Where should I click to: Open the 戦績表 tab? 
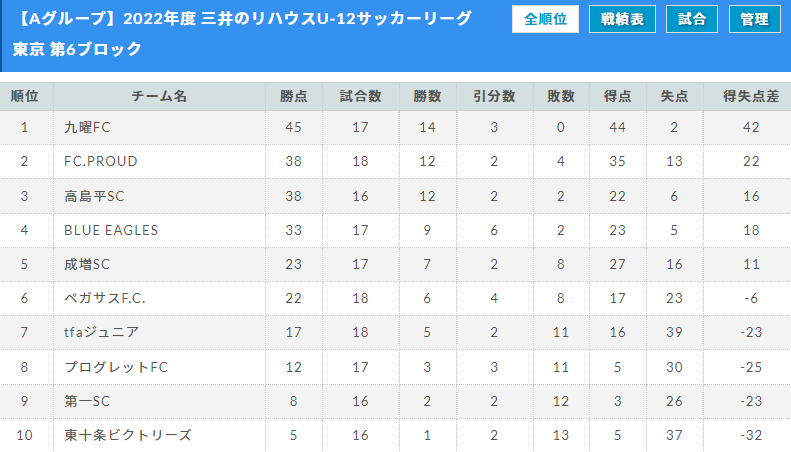click(x=622, y=19)
